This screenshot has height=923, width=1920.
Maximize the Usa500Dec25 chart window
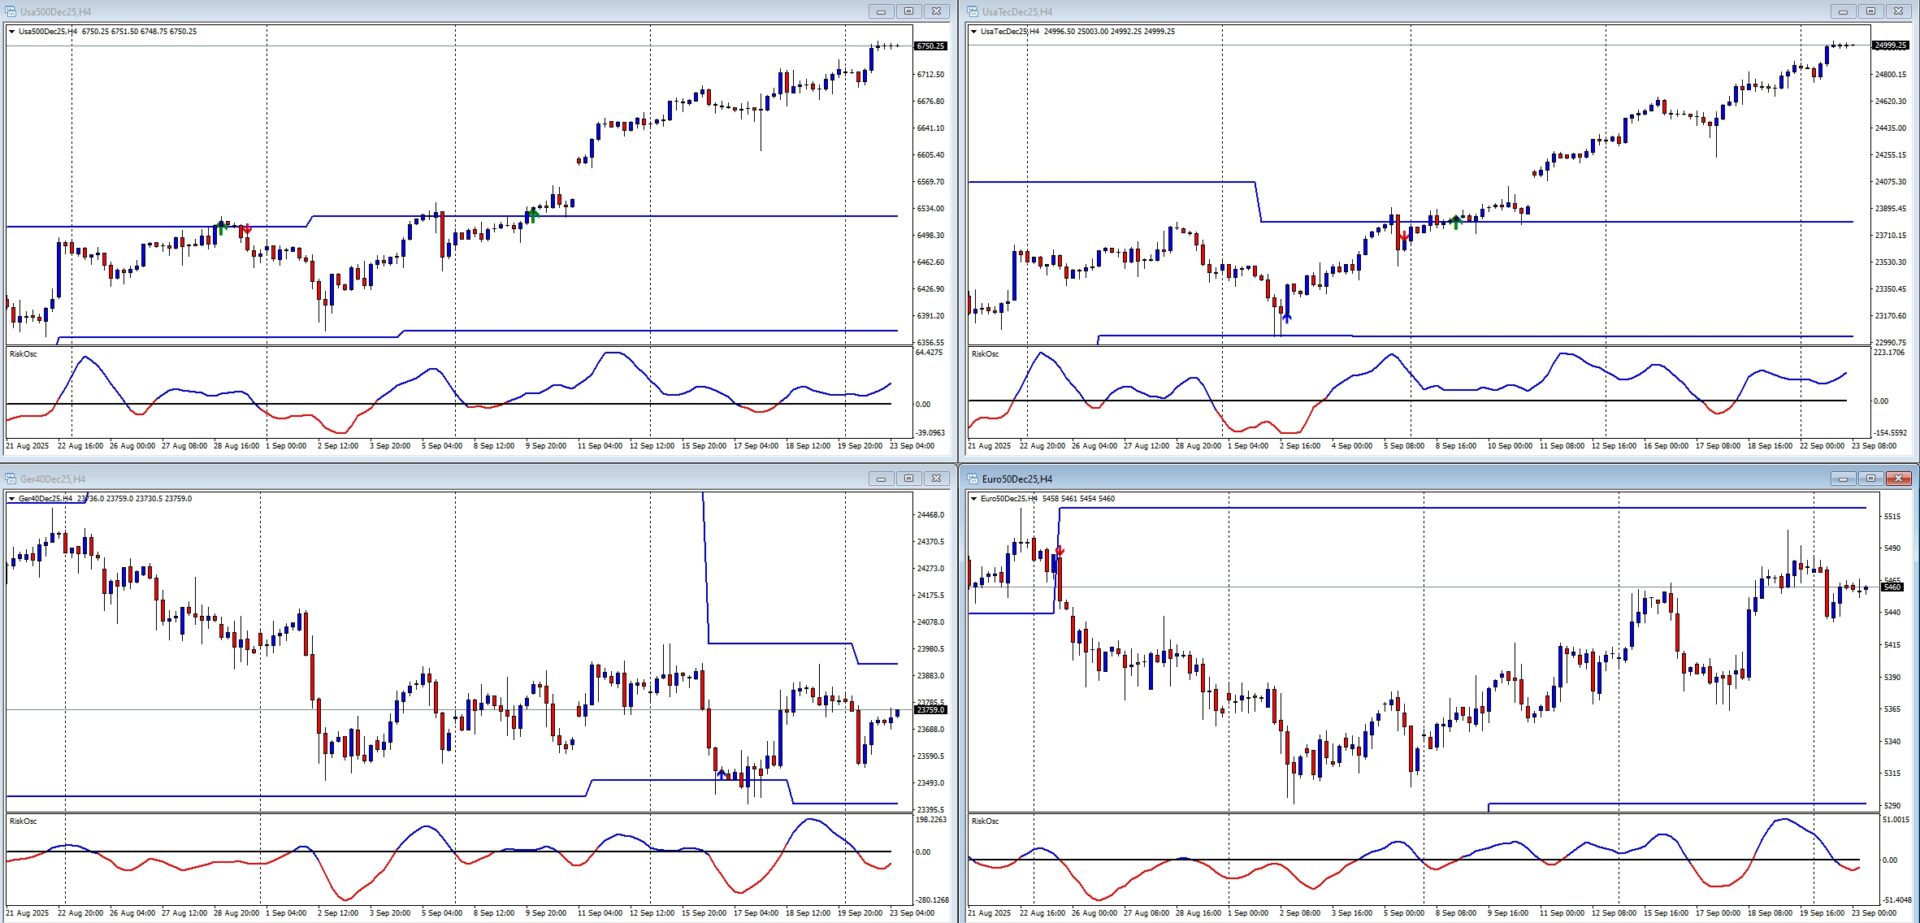point(908,12)
